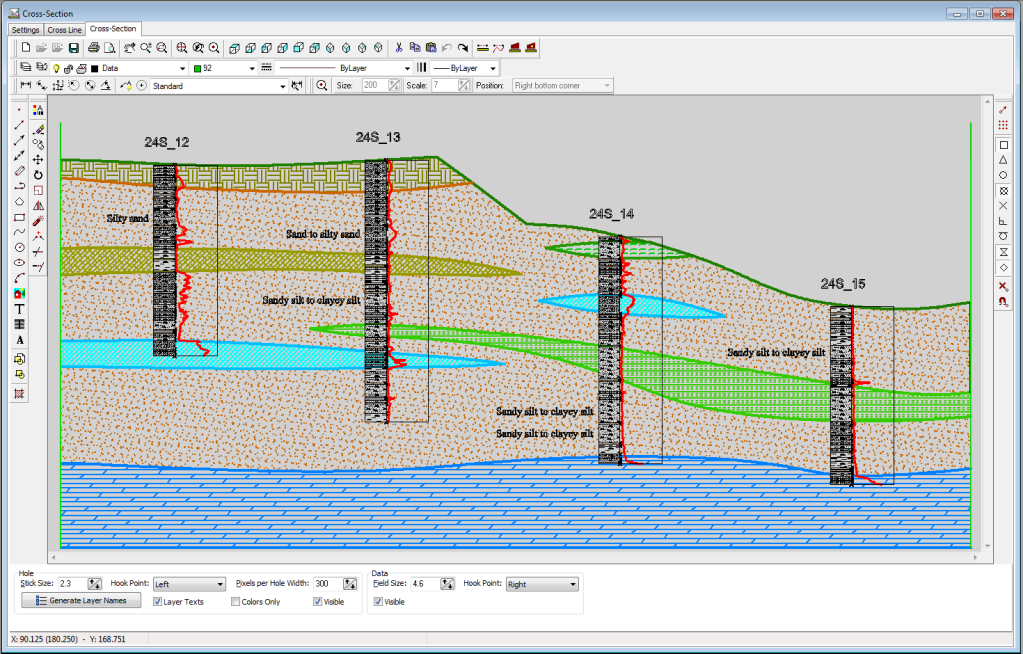
Task: Enable the Colors Only checkbox
Action: [x=236, y=602]
